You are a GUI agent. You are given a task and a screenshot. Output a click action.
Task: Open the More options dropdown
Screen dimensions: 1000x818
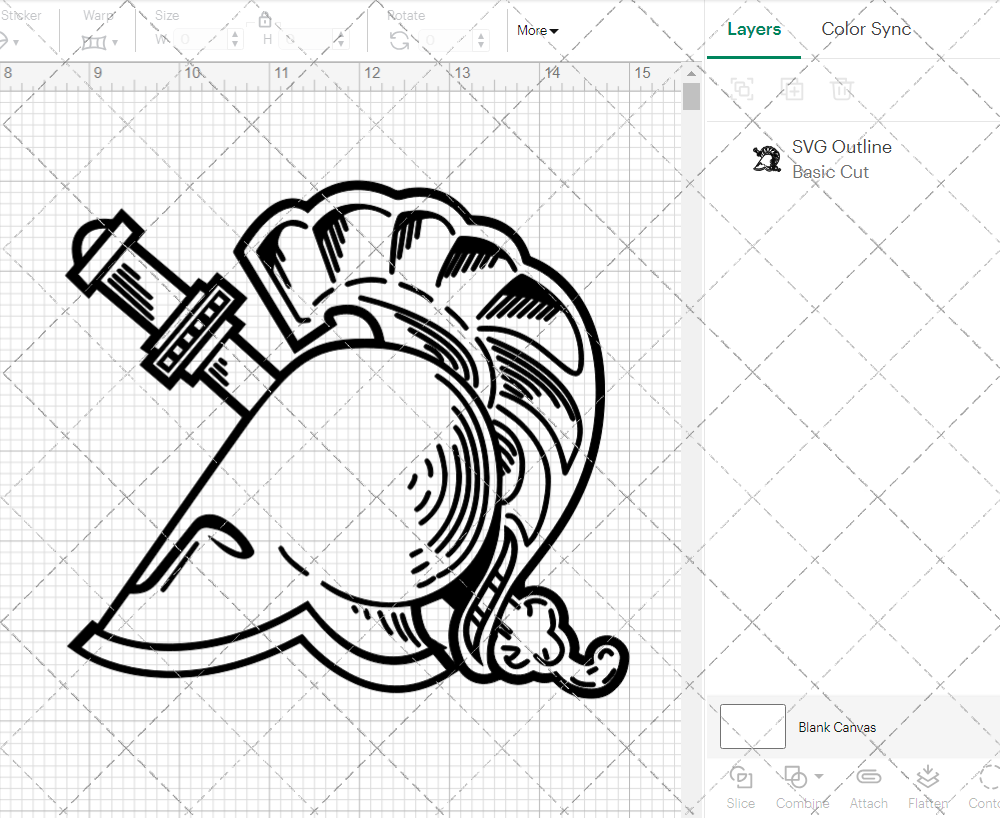(537, 31)
